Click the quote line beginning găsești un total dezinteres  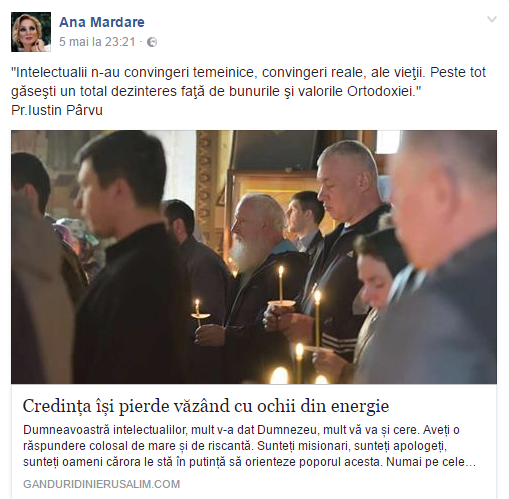coord(214,91)
